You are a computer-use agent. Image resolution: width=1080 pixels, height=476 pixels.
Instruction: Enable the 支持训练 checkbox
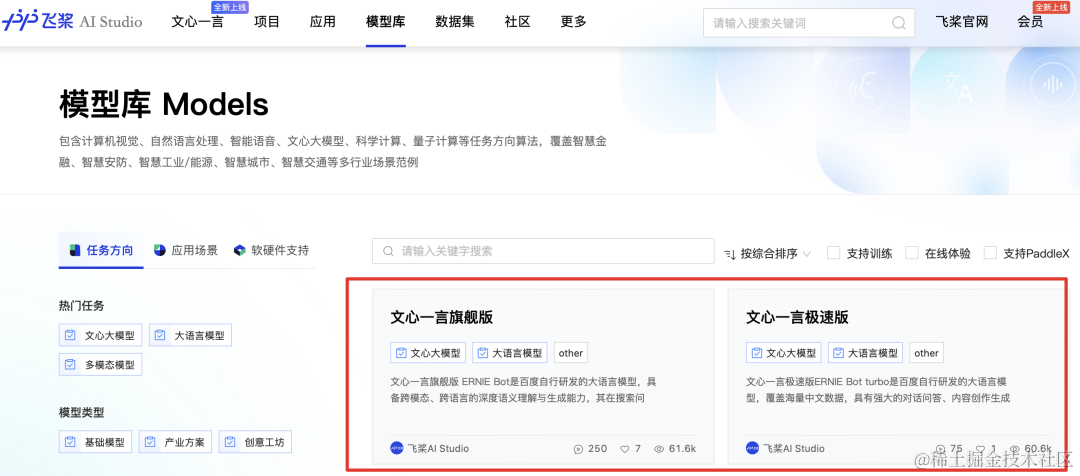tap(833, 253)
